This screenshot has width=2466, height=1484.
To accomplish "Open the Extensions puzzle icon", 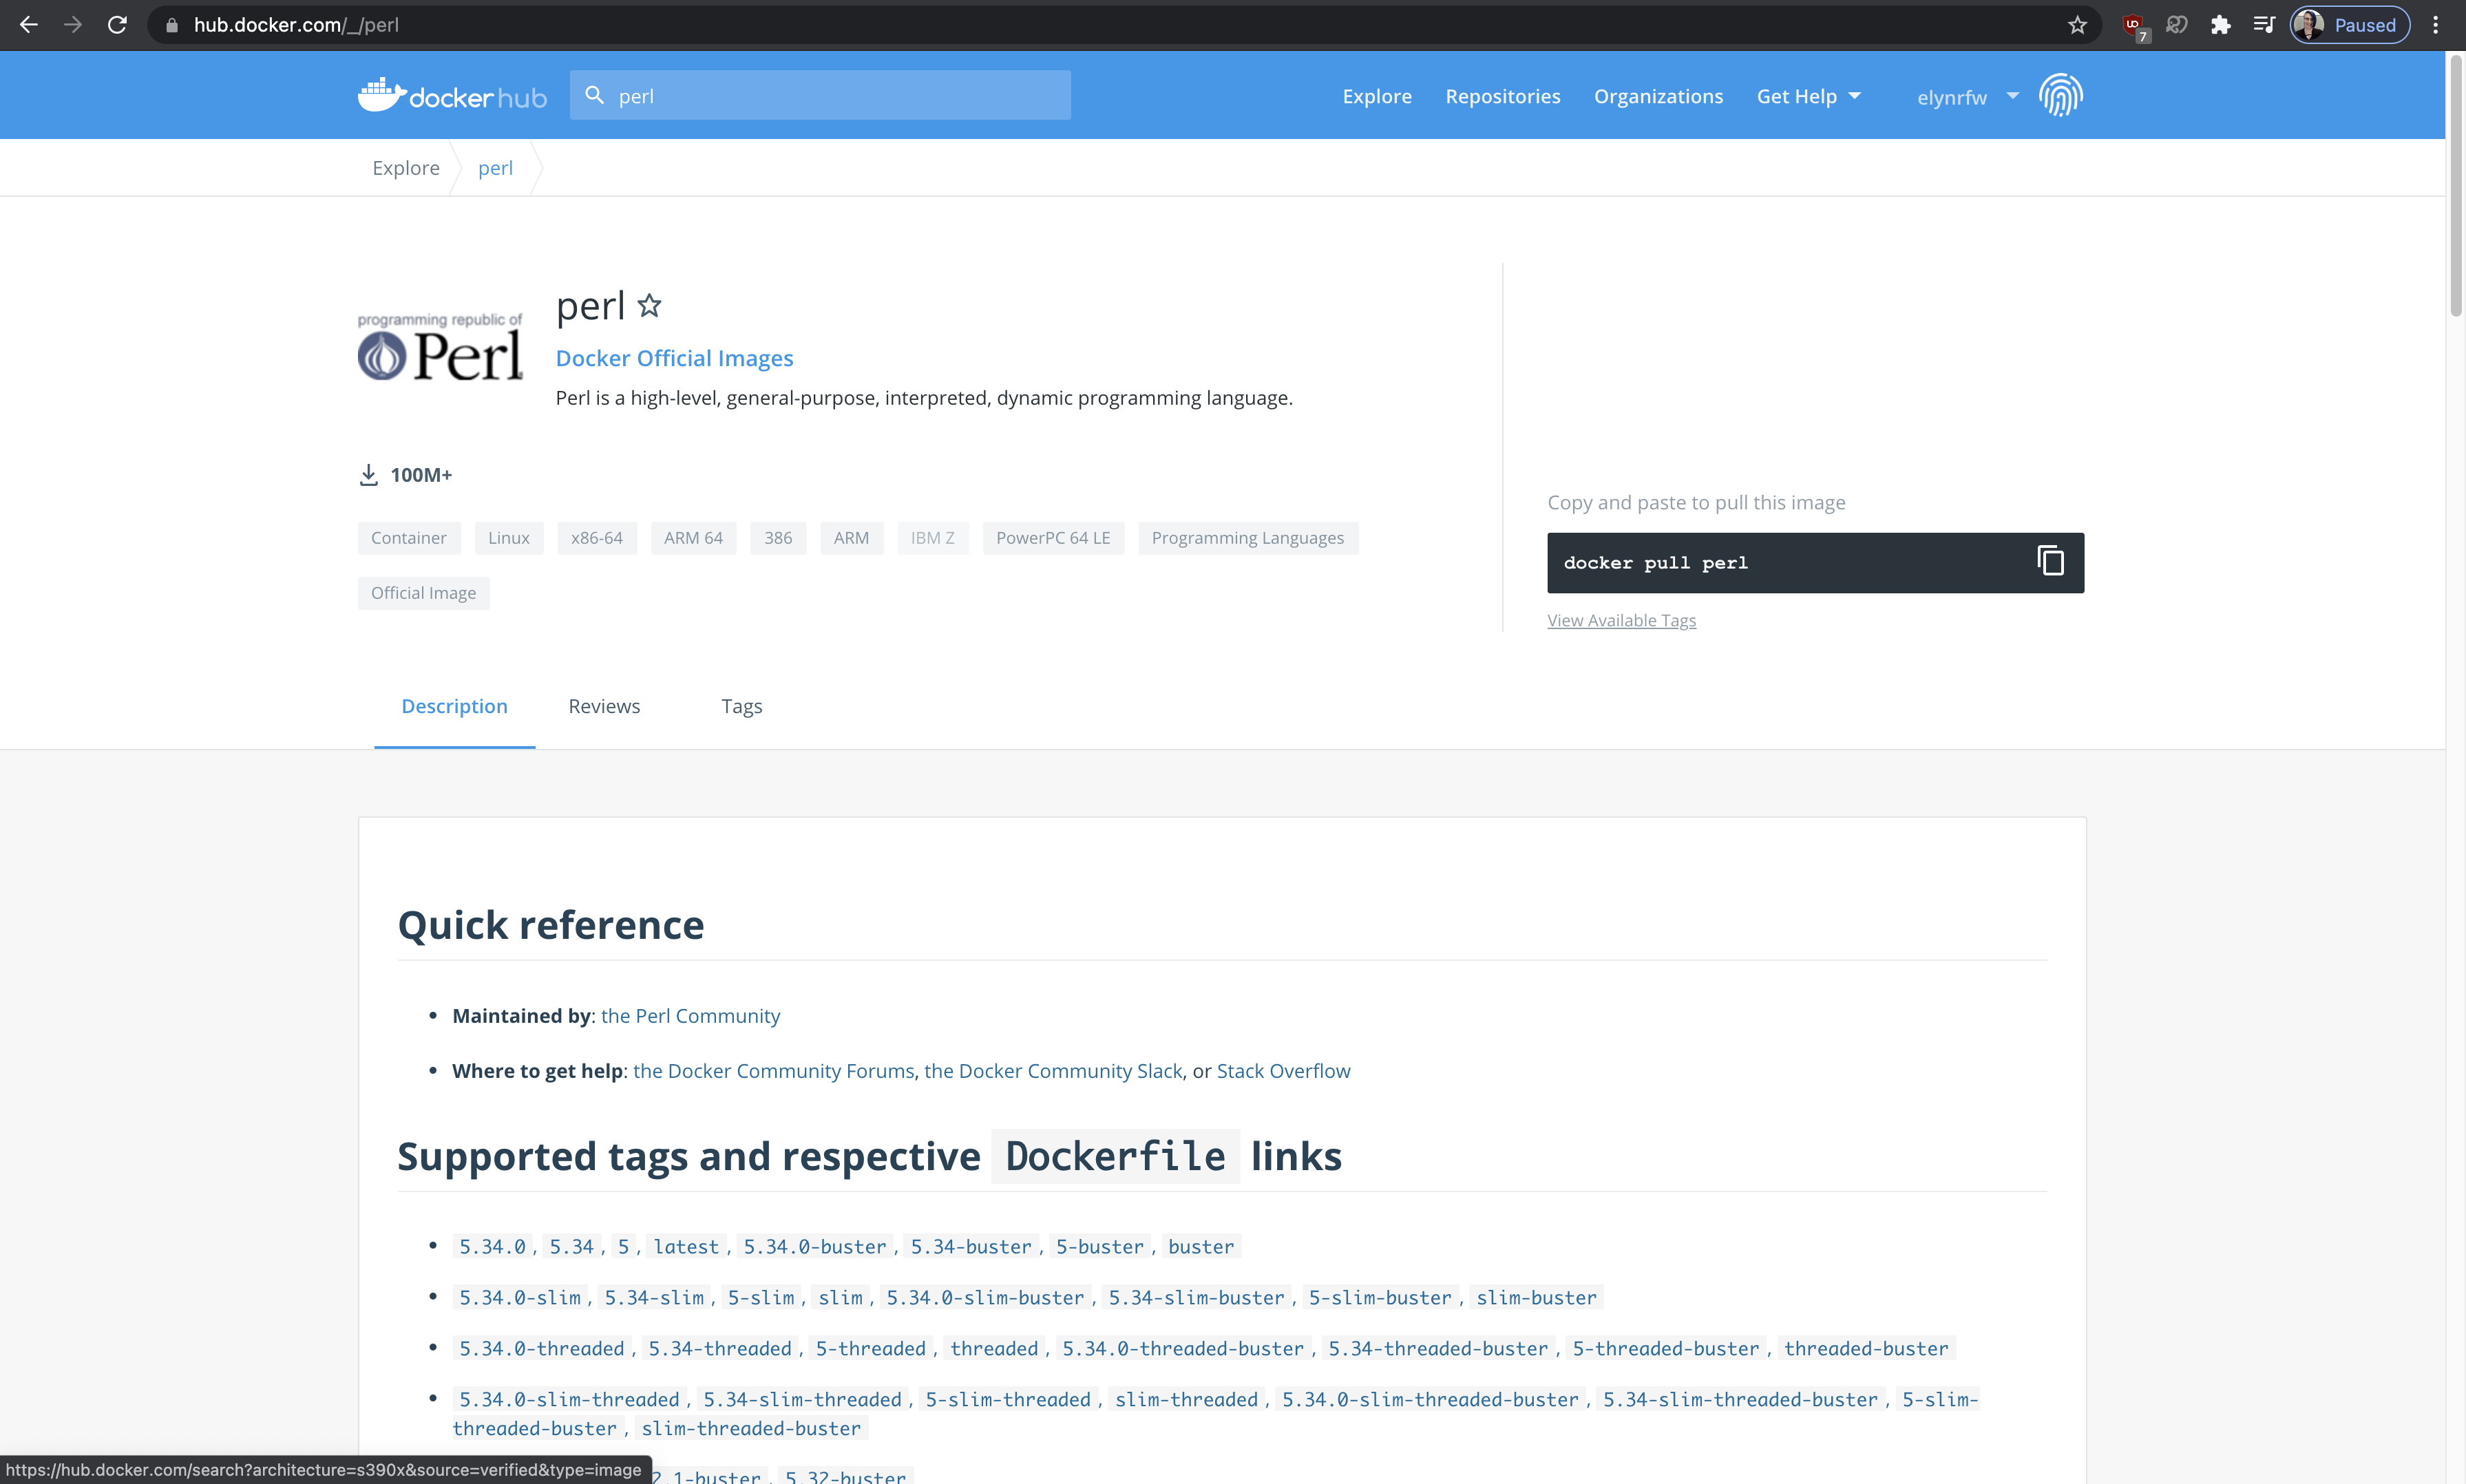I will click(2220, 25).
